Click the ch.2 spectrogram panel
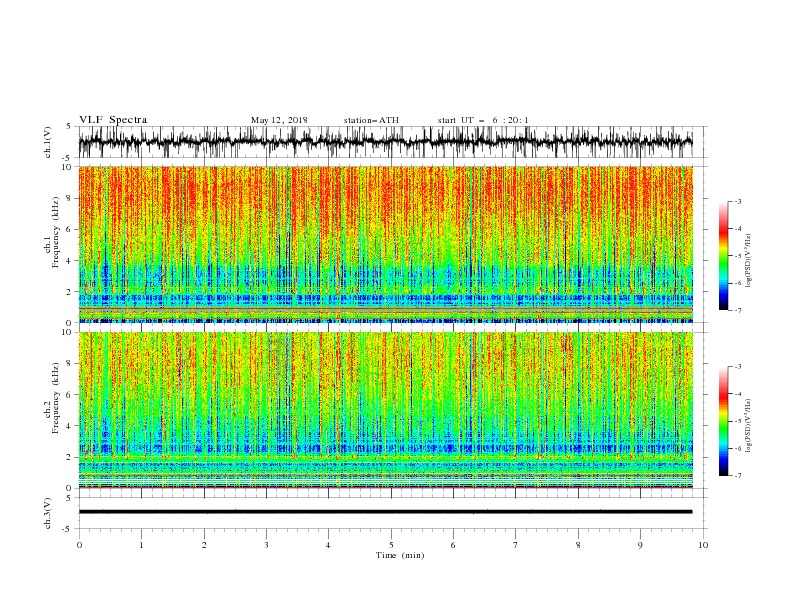The height and width of the screenshot is (612, 792). click(386, 410)
